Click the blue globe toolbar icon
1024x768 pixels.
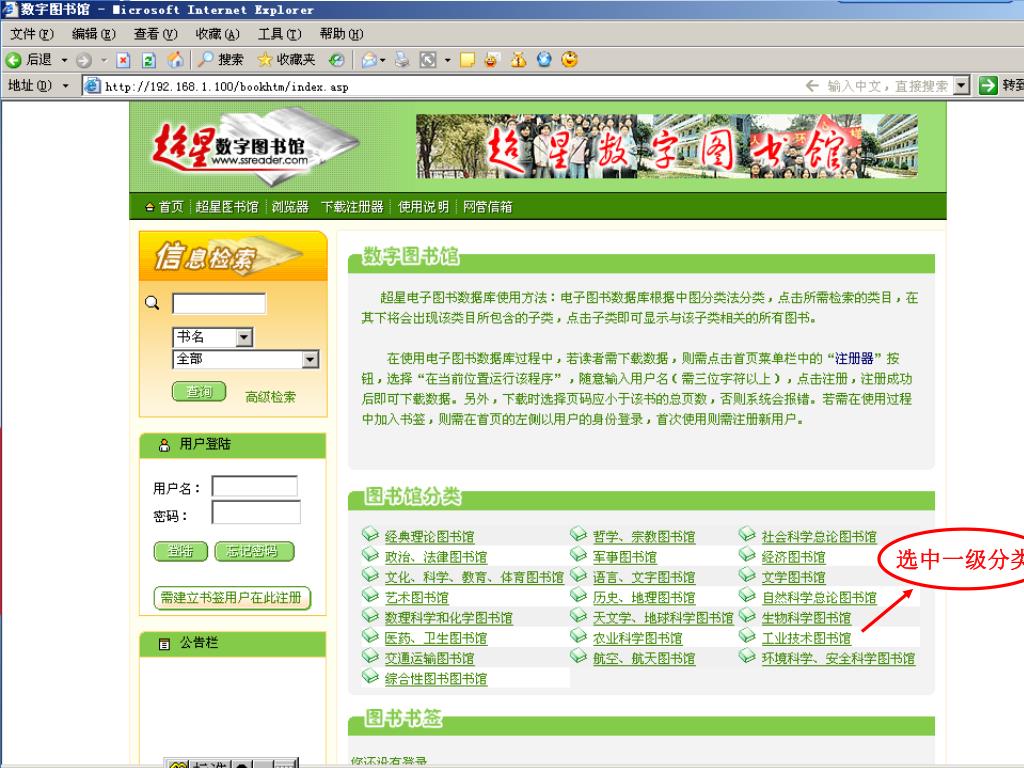(544, 59)
